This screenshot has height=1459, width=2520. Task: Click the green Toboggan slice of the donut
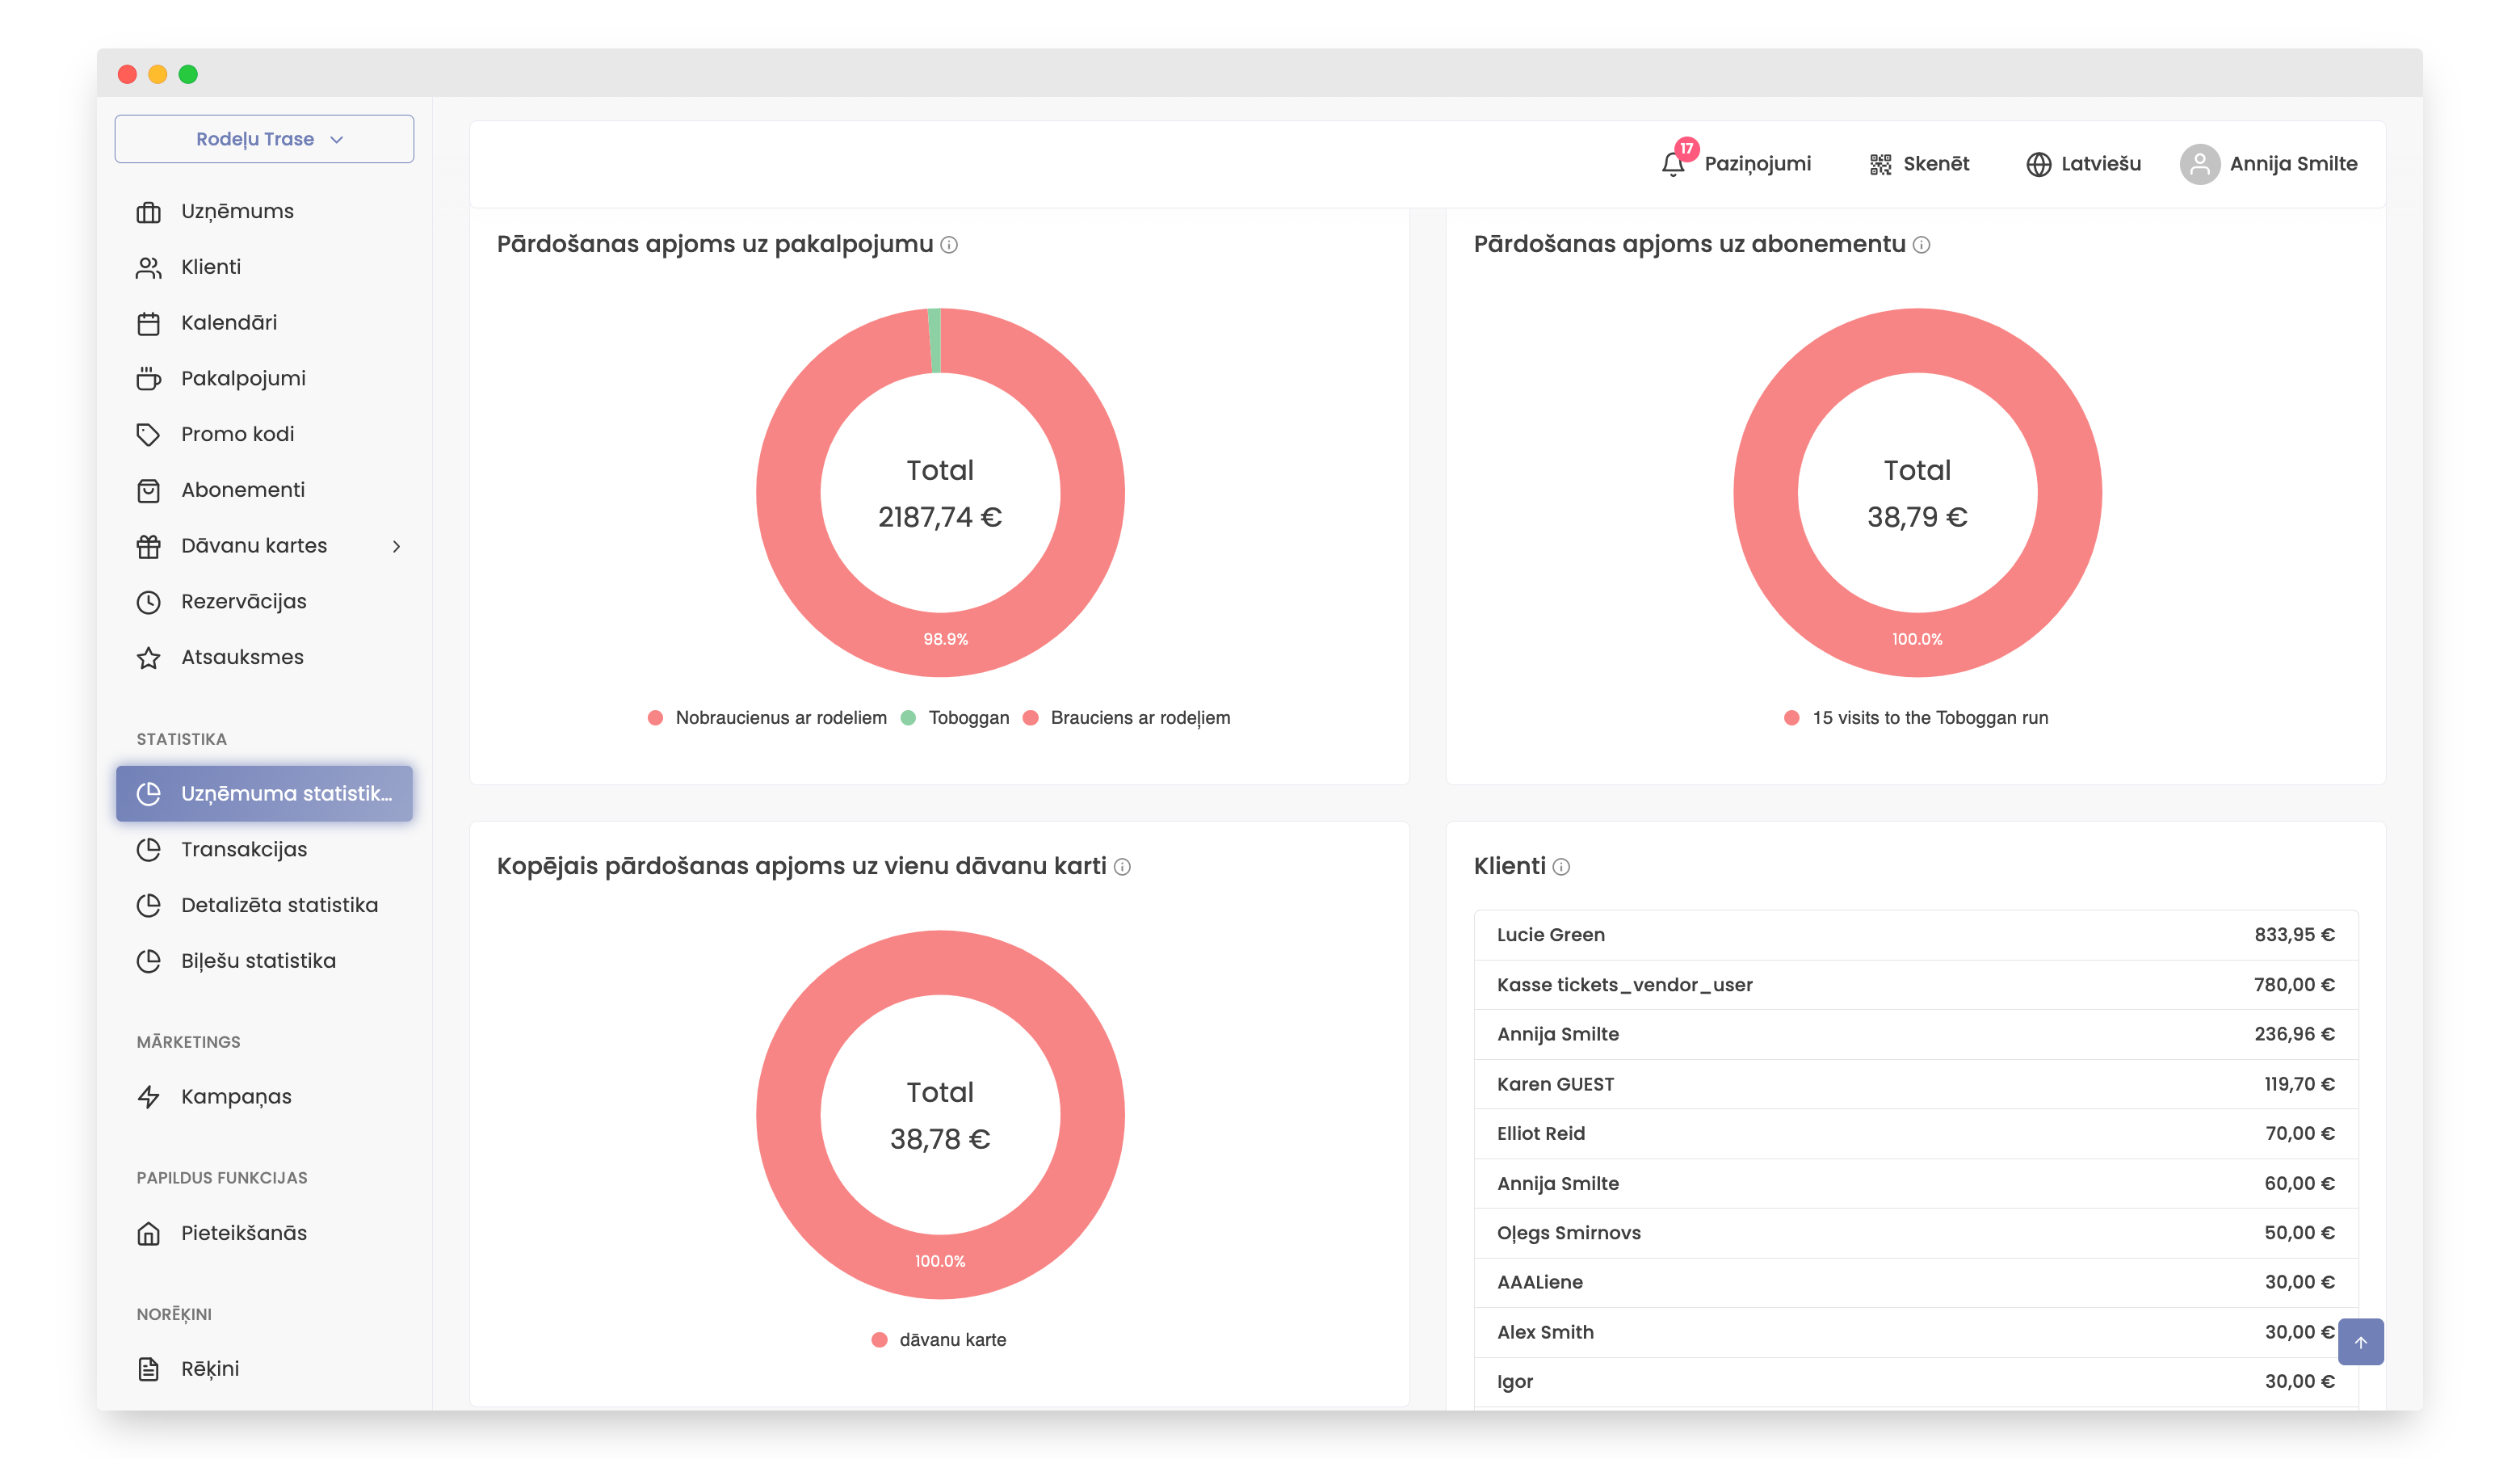pos(935,340)
